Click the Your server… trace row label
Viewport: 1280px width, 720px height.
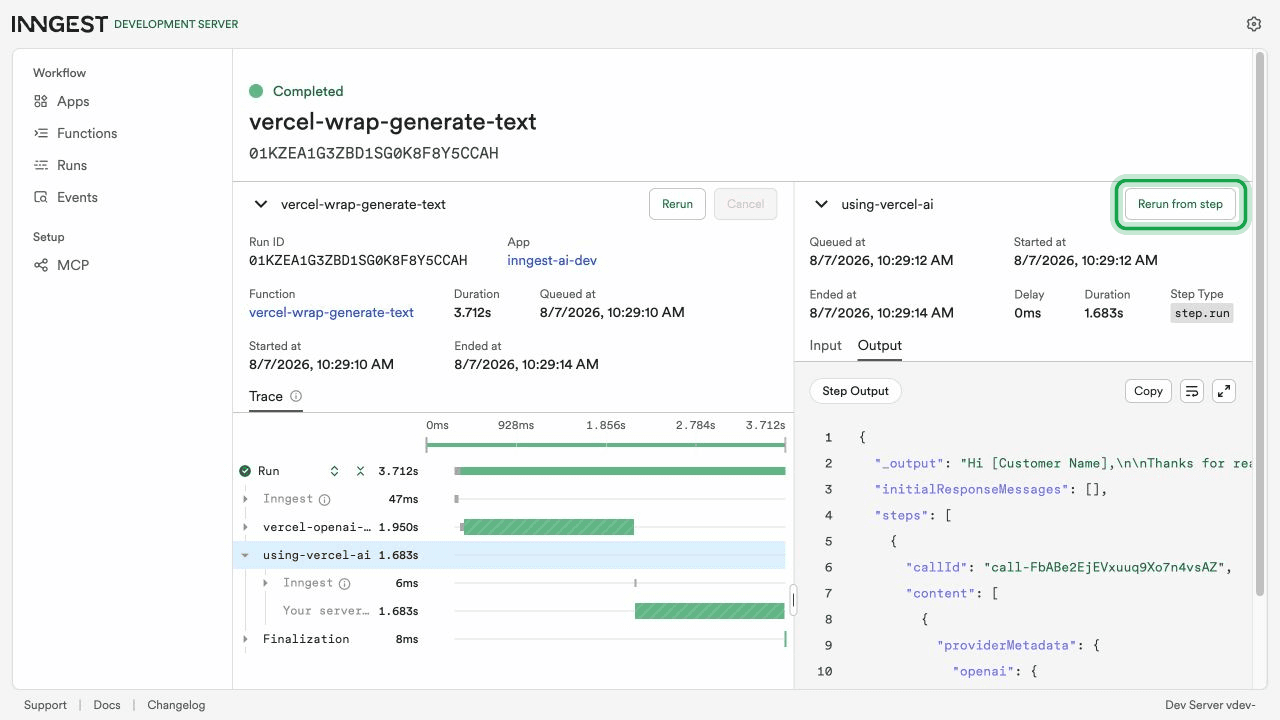(x=326, y=611)
